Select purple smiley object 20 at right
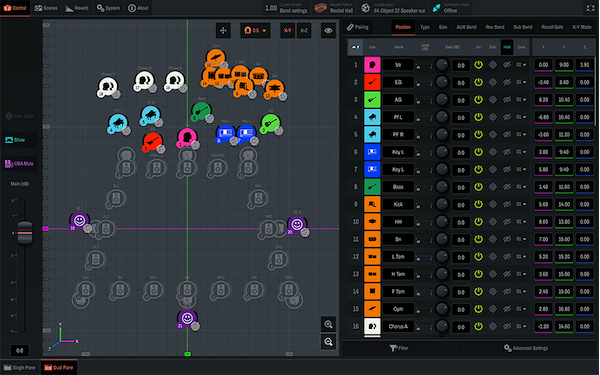600x375 pixels. (297, 225)
